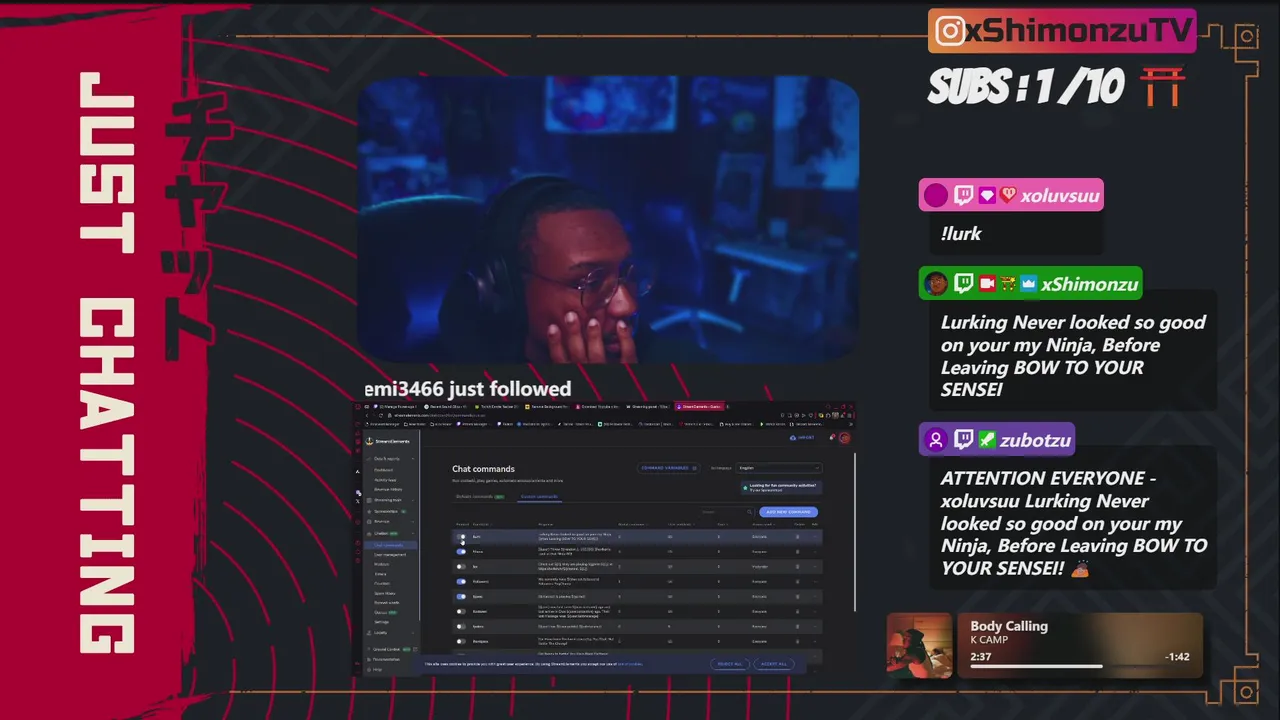
Task: Click trash icon on the Lastseen command row
Action: point(797,611)
